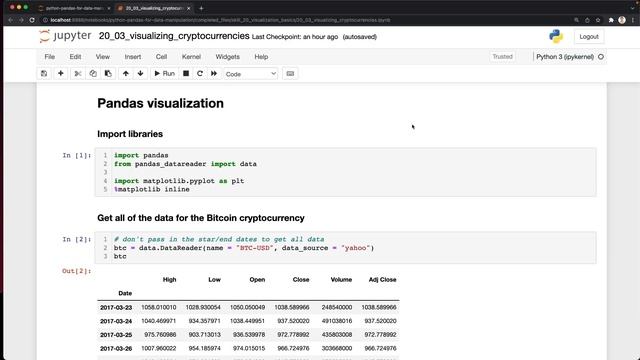Click the Low column header
Image resolution: width=640 pixels, height=360 pixels.
214,280
